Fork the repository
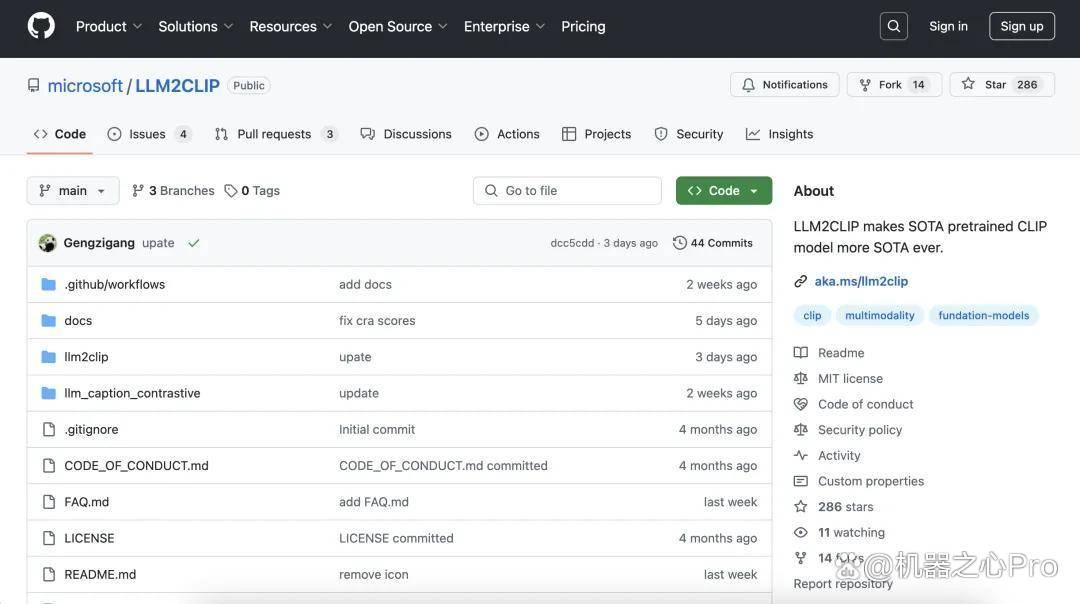This screenshot has width=1080, height=604. click(894, 85)
